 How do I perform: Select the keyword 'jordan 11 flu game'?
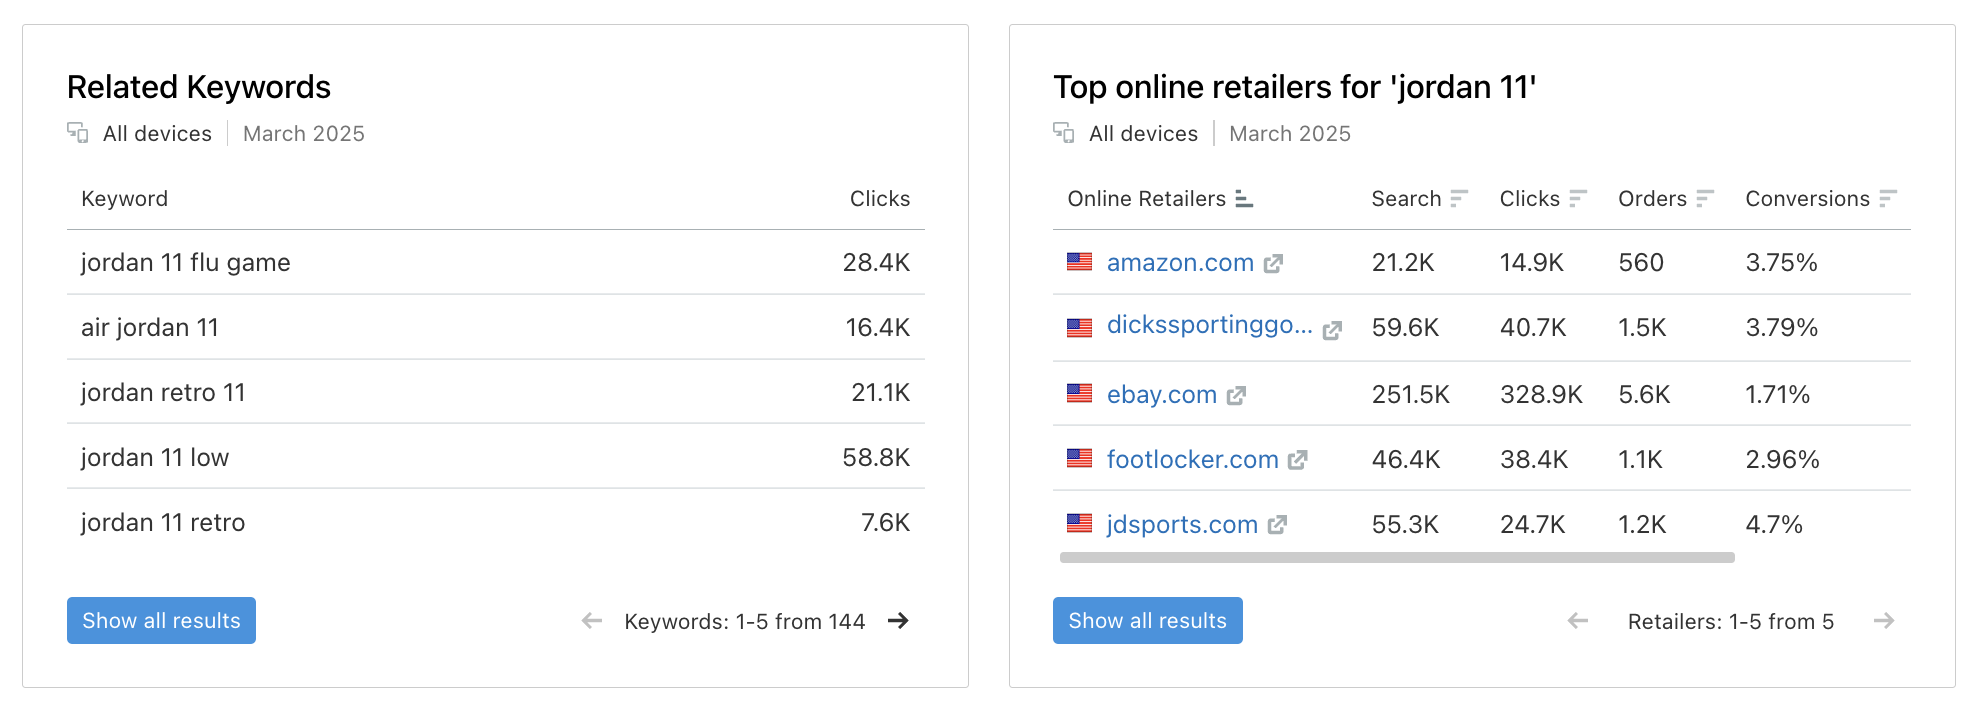[185, 262]
